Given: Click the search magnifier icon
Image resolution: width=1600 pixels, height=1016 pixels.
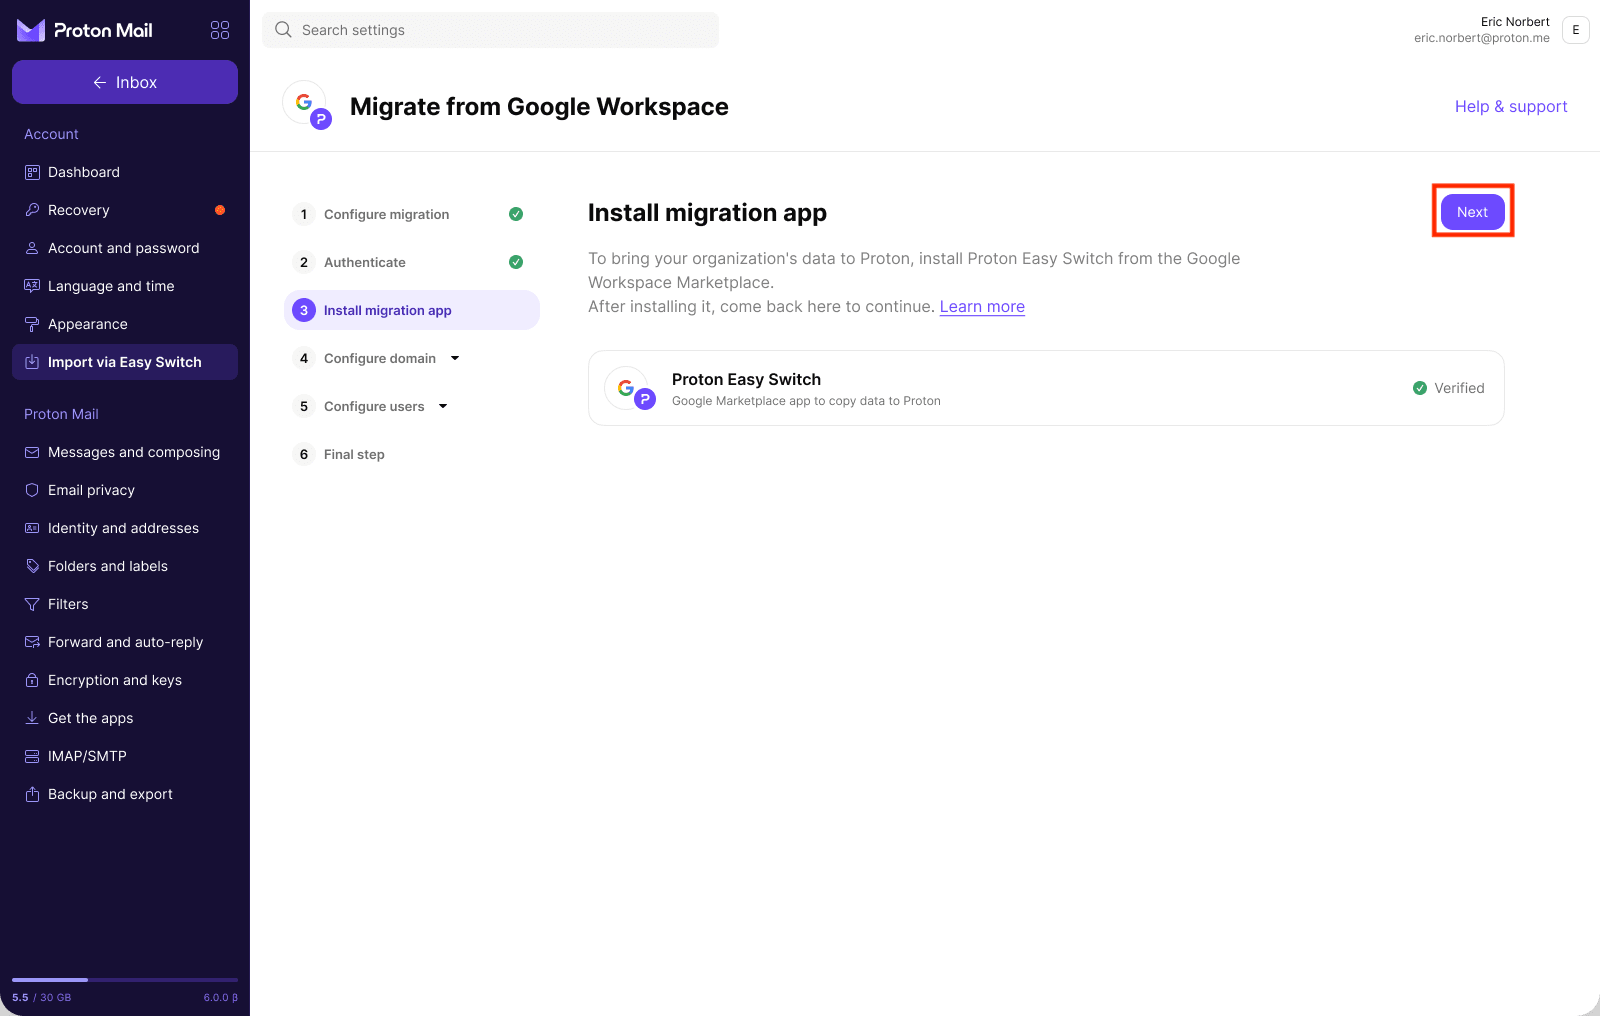Looking at the screenshot, I should point(283,30).
